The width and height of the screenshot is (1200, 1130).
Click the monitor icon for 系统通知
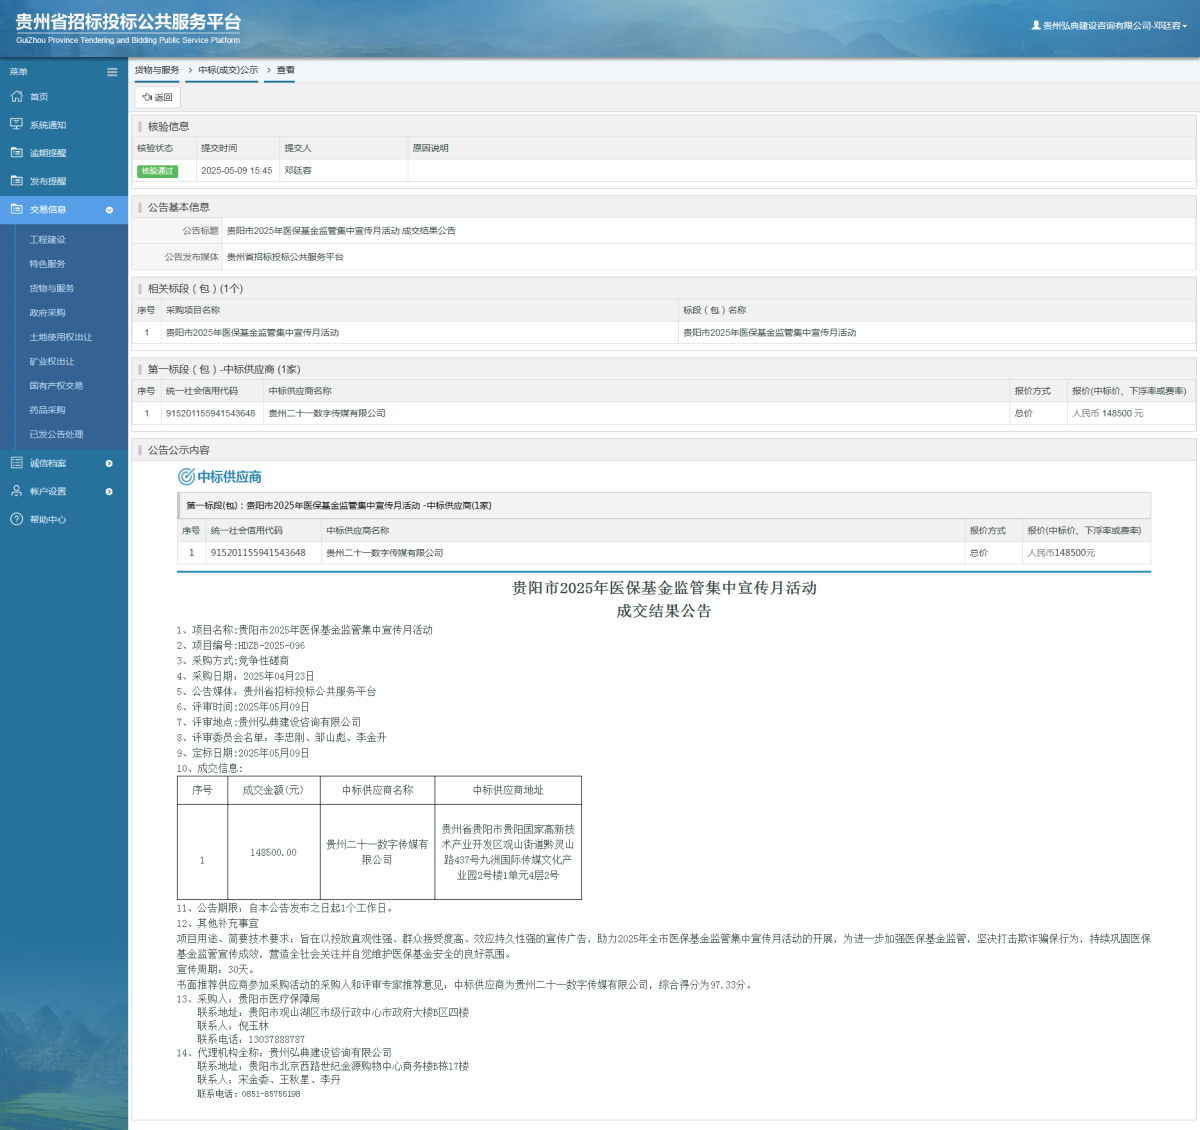click(x=16, y=125)
